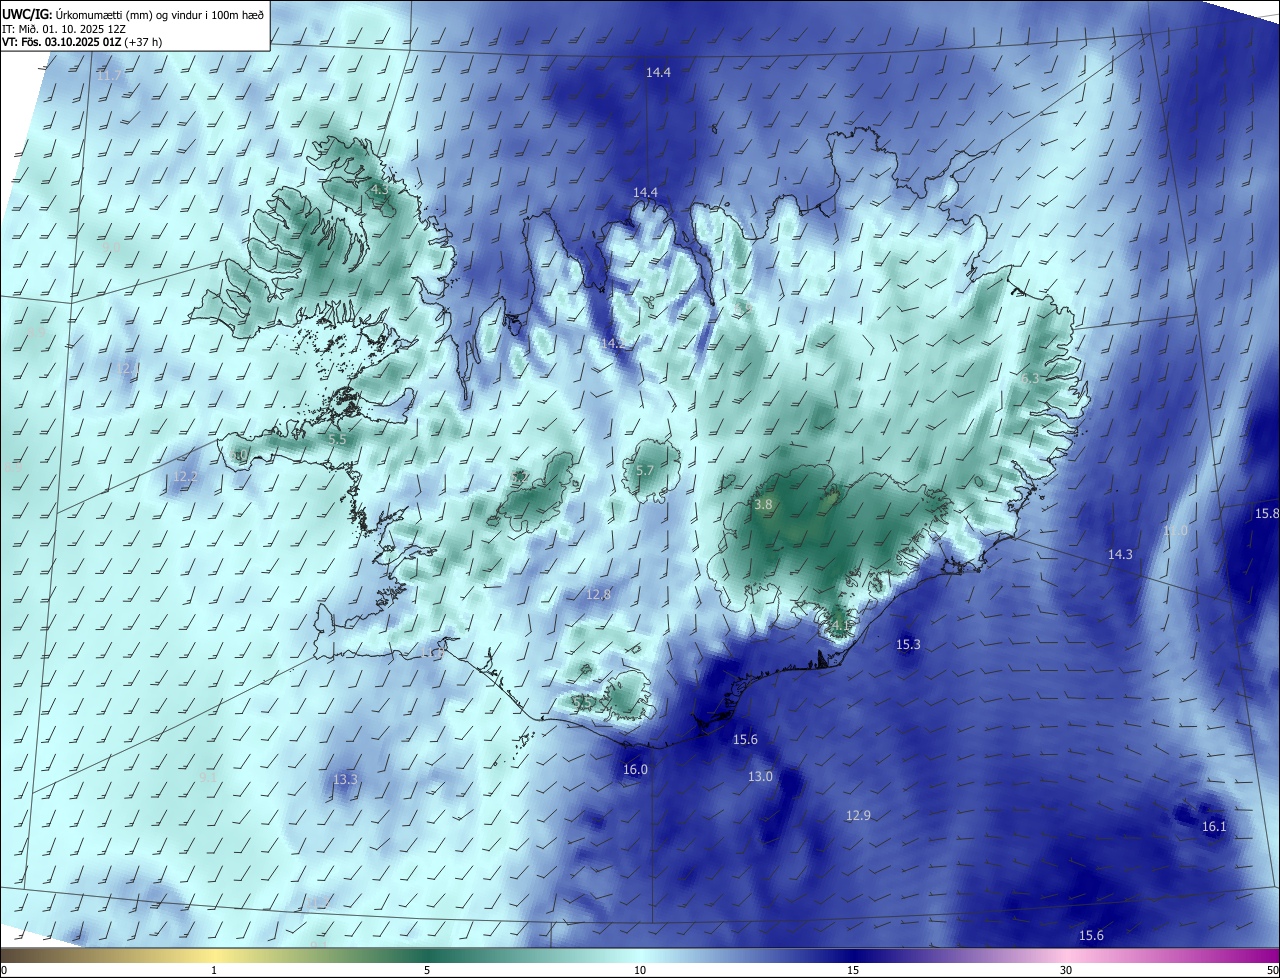
Task: Click the 15.8 value label on the map
Action: [x=1267, y=513]
